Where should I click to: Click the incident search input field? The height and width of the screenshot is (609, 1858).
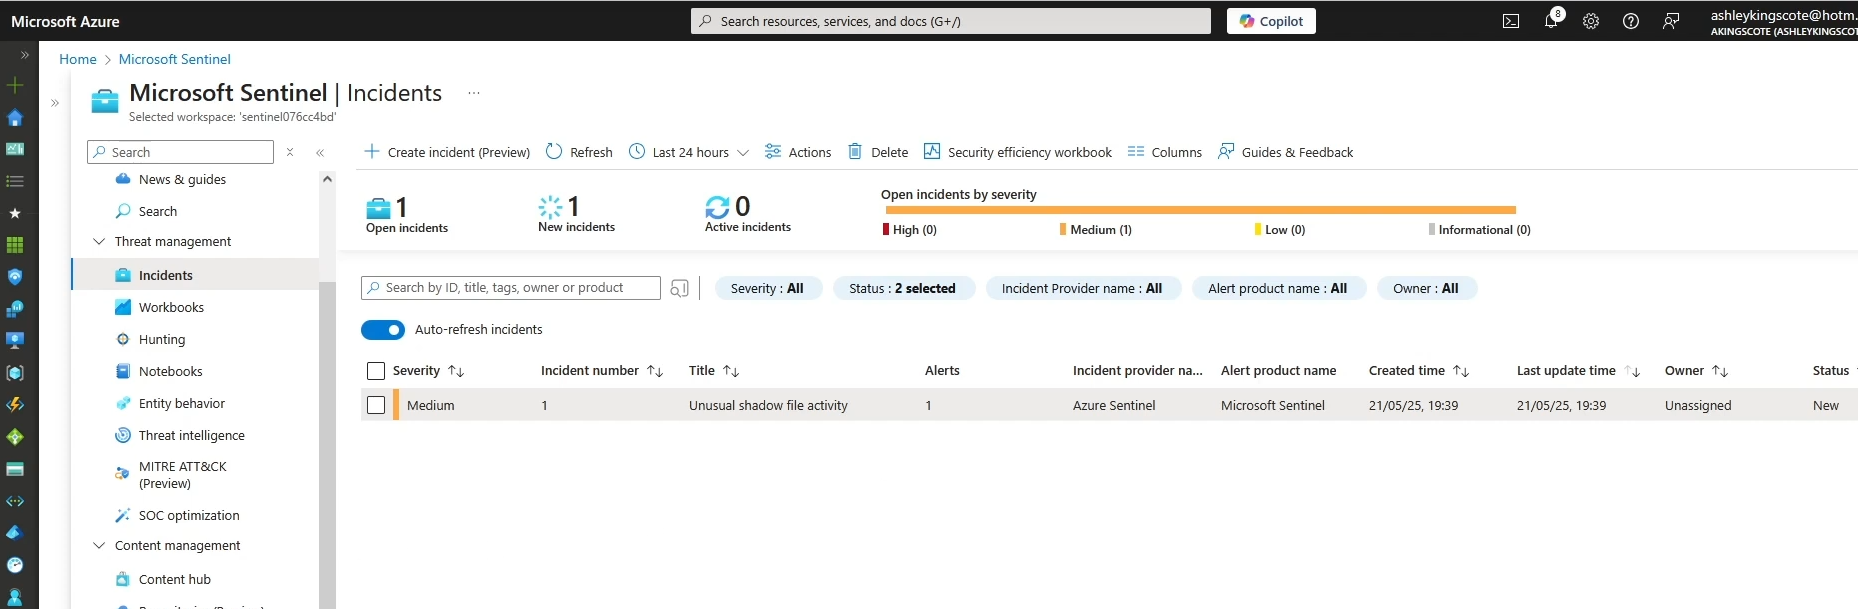click(511, 288)
